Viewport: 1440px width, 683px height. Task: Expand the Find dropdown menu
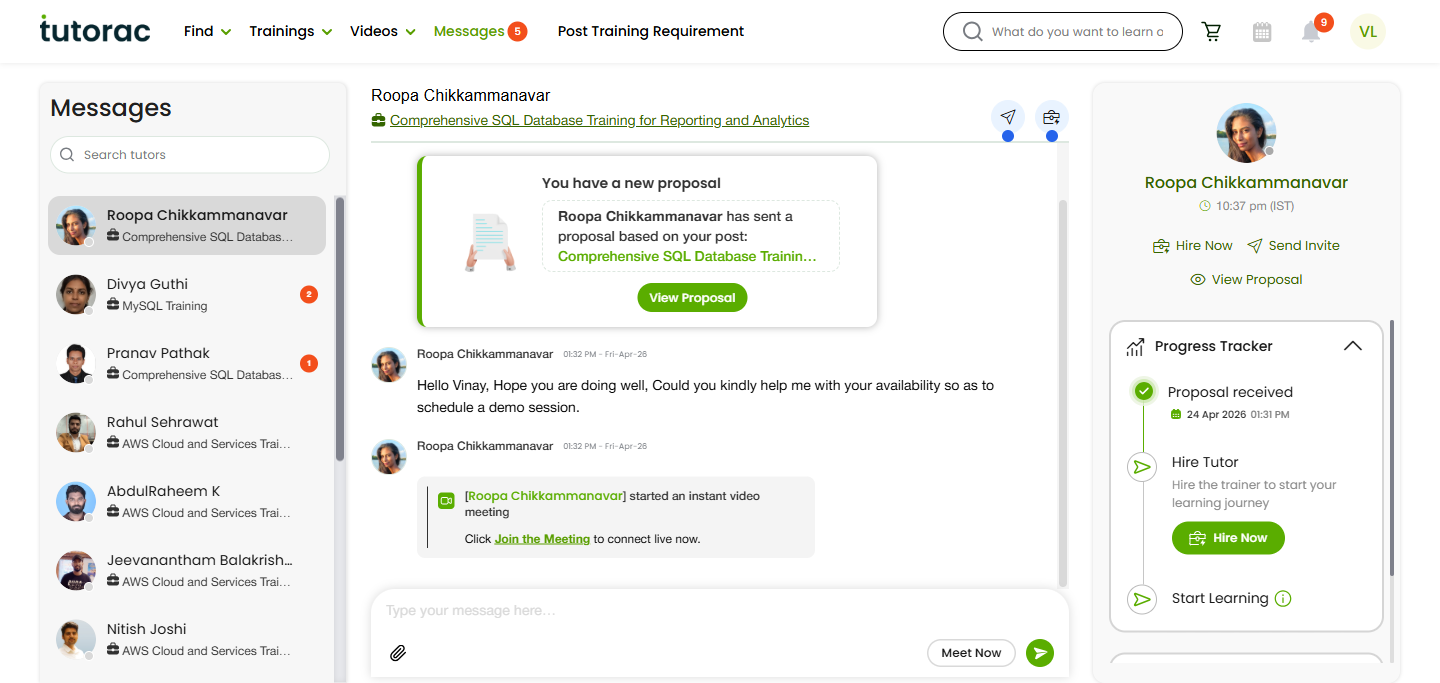pyautogui.click(x=207, y=31)
